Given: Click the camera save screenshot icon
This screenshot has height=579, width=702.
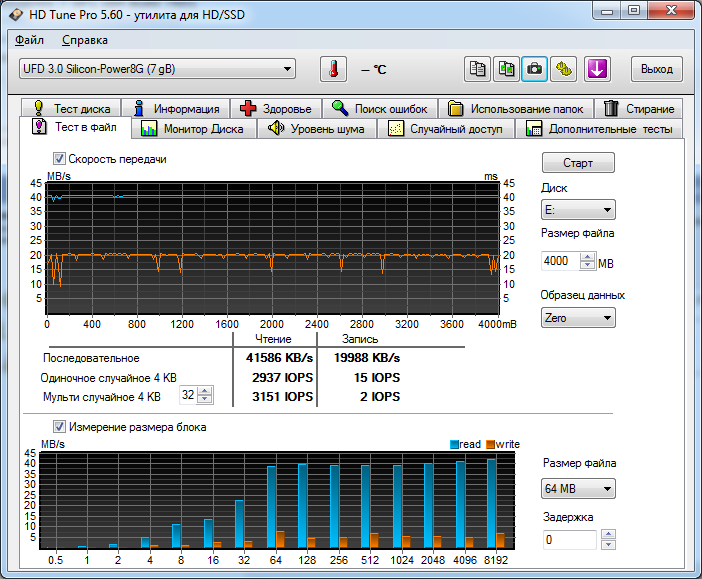Looking at the screenshot, I should click(x=534, y=69).
